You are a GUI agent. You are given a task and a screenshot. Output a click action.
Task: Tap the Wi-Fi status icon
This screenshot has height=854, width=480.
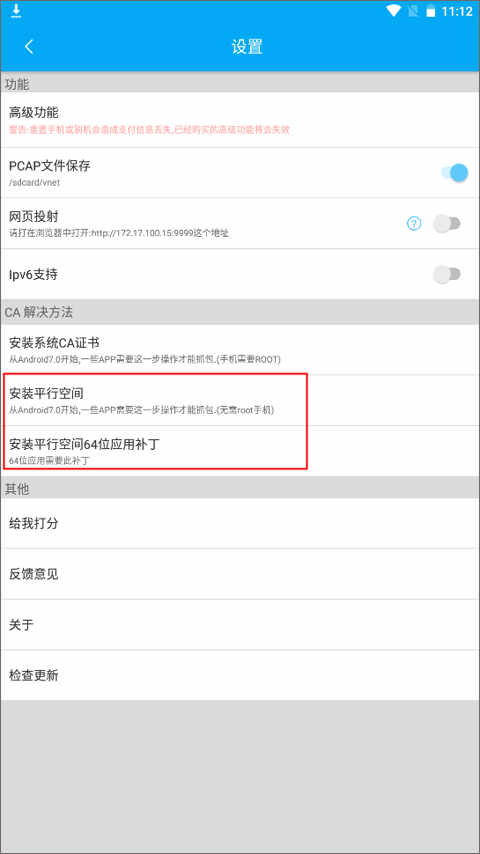[x=393, y=11]
